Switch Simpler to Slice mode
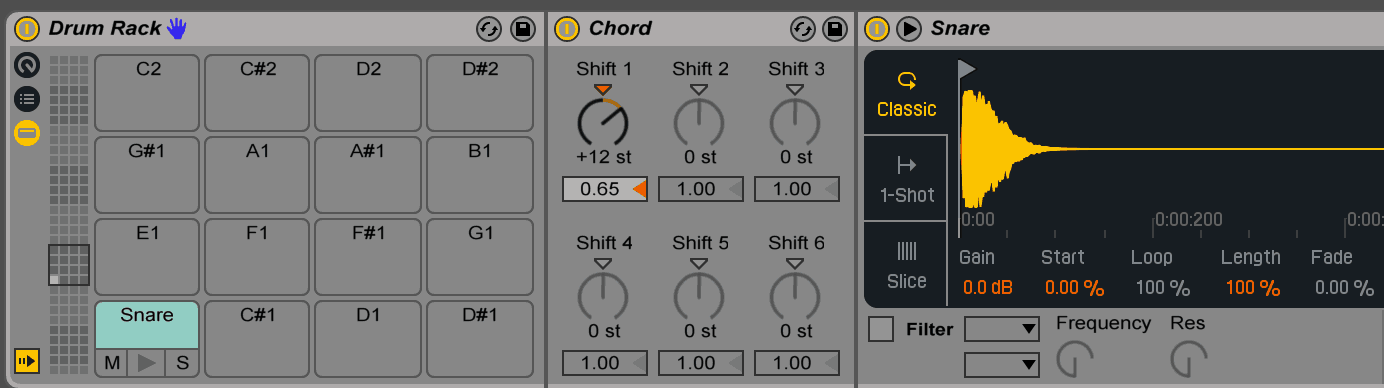 (906, 265)
